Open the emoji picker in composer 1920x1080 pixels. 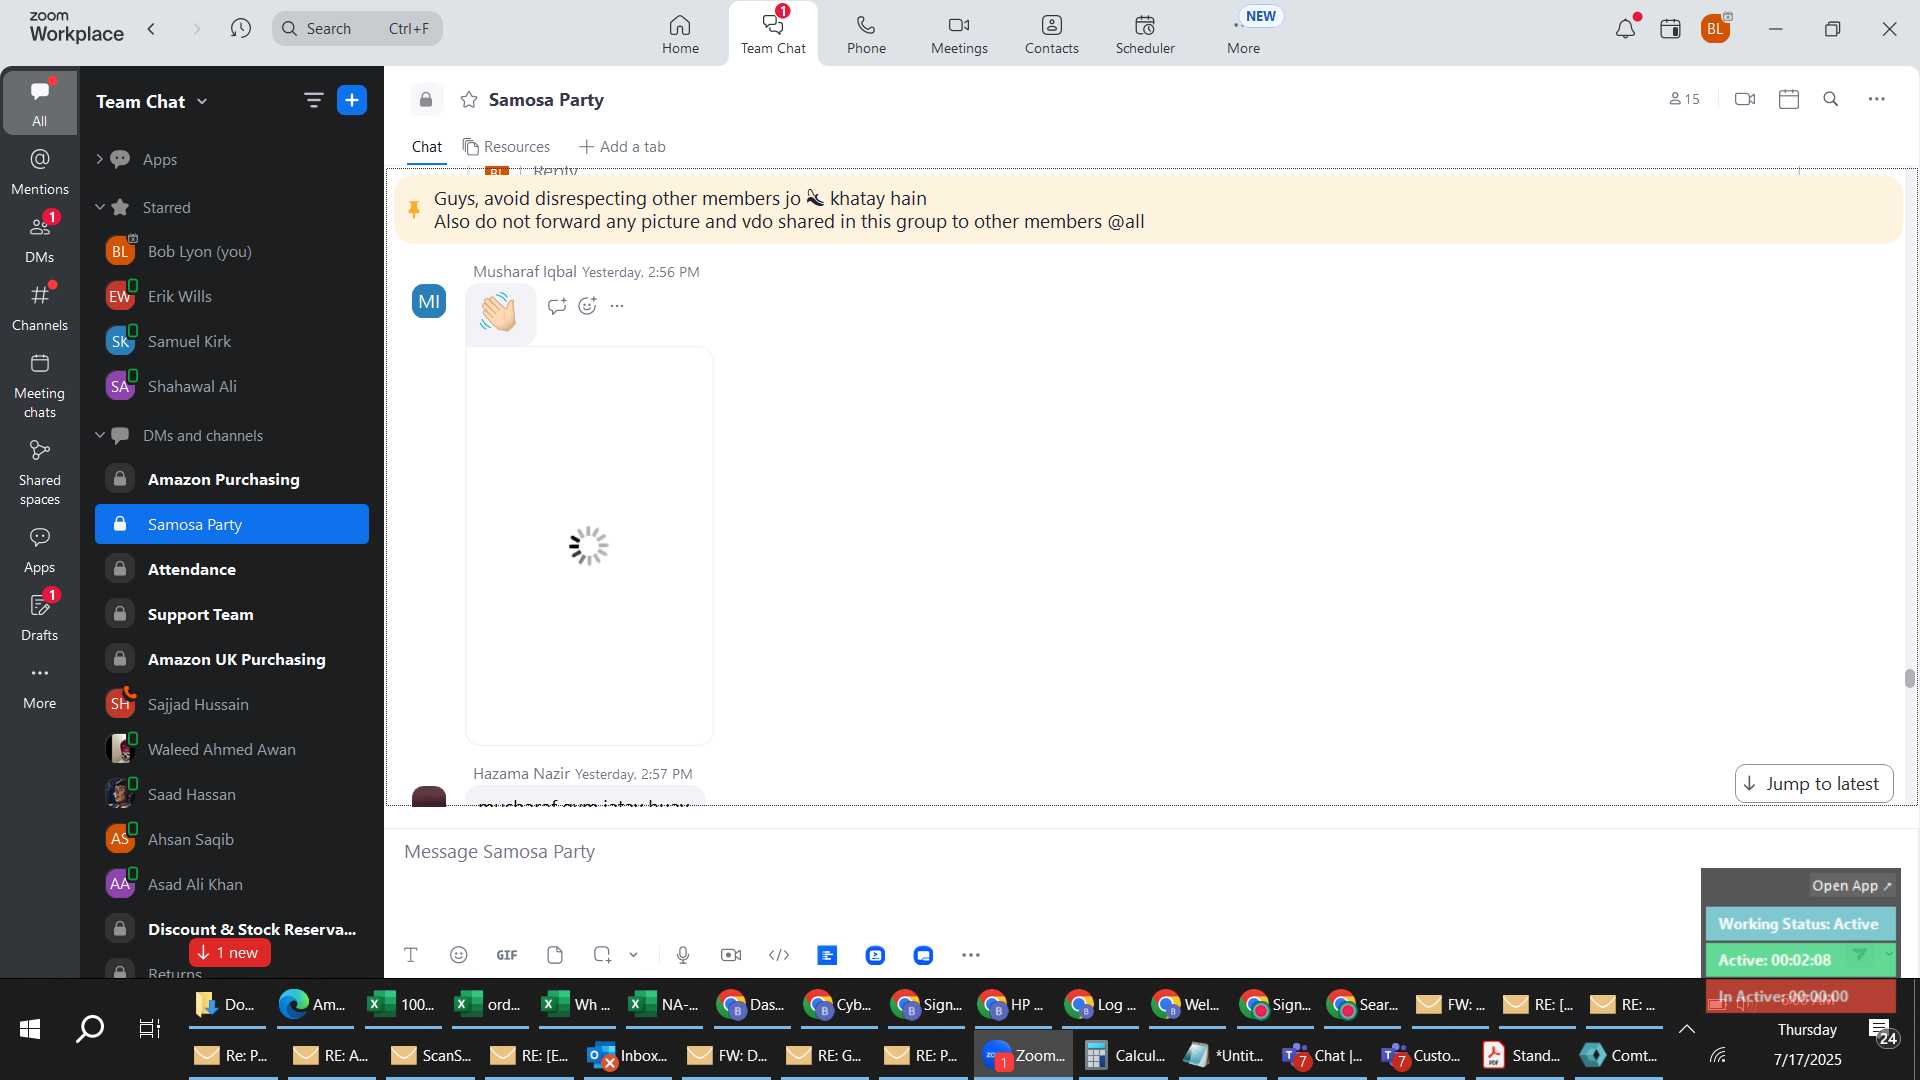(459, 955)
